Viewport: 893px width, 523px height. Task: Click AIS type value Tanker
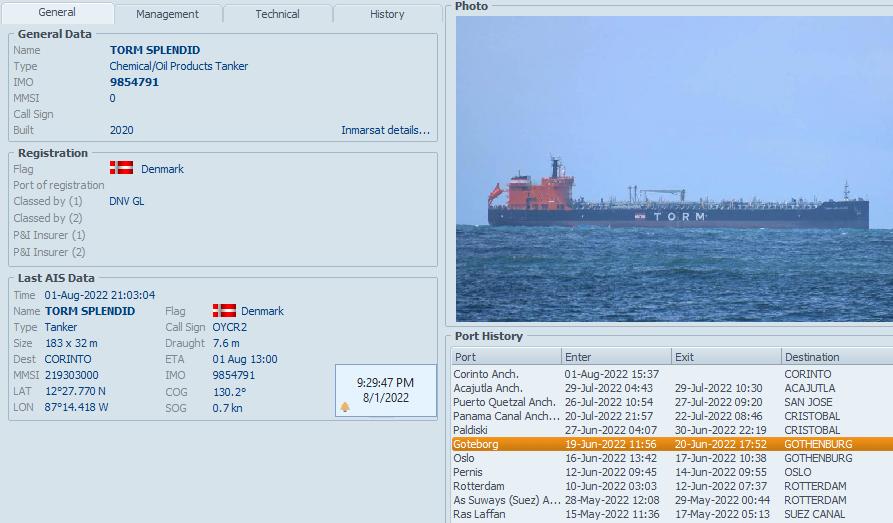[x=61, y=327]
